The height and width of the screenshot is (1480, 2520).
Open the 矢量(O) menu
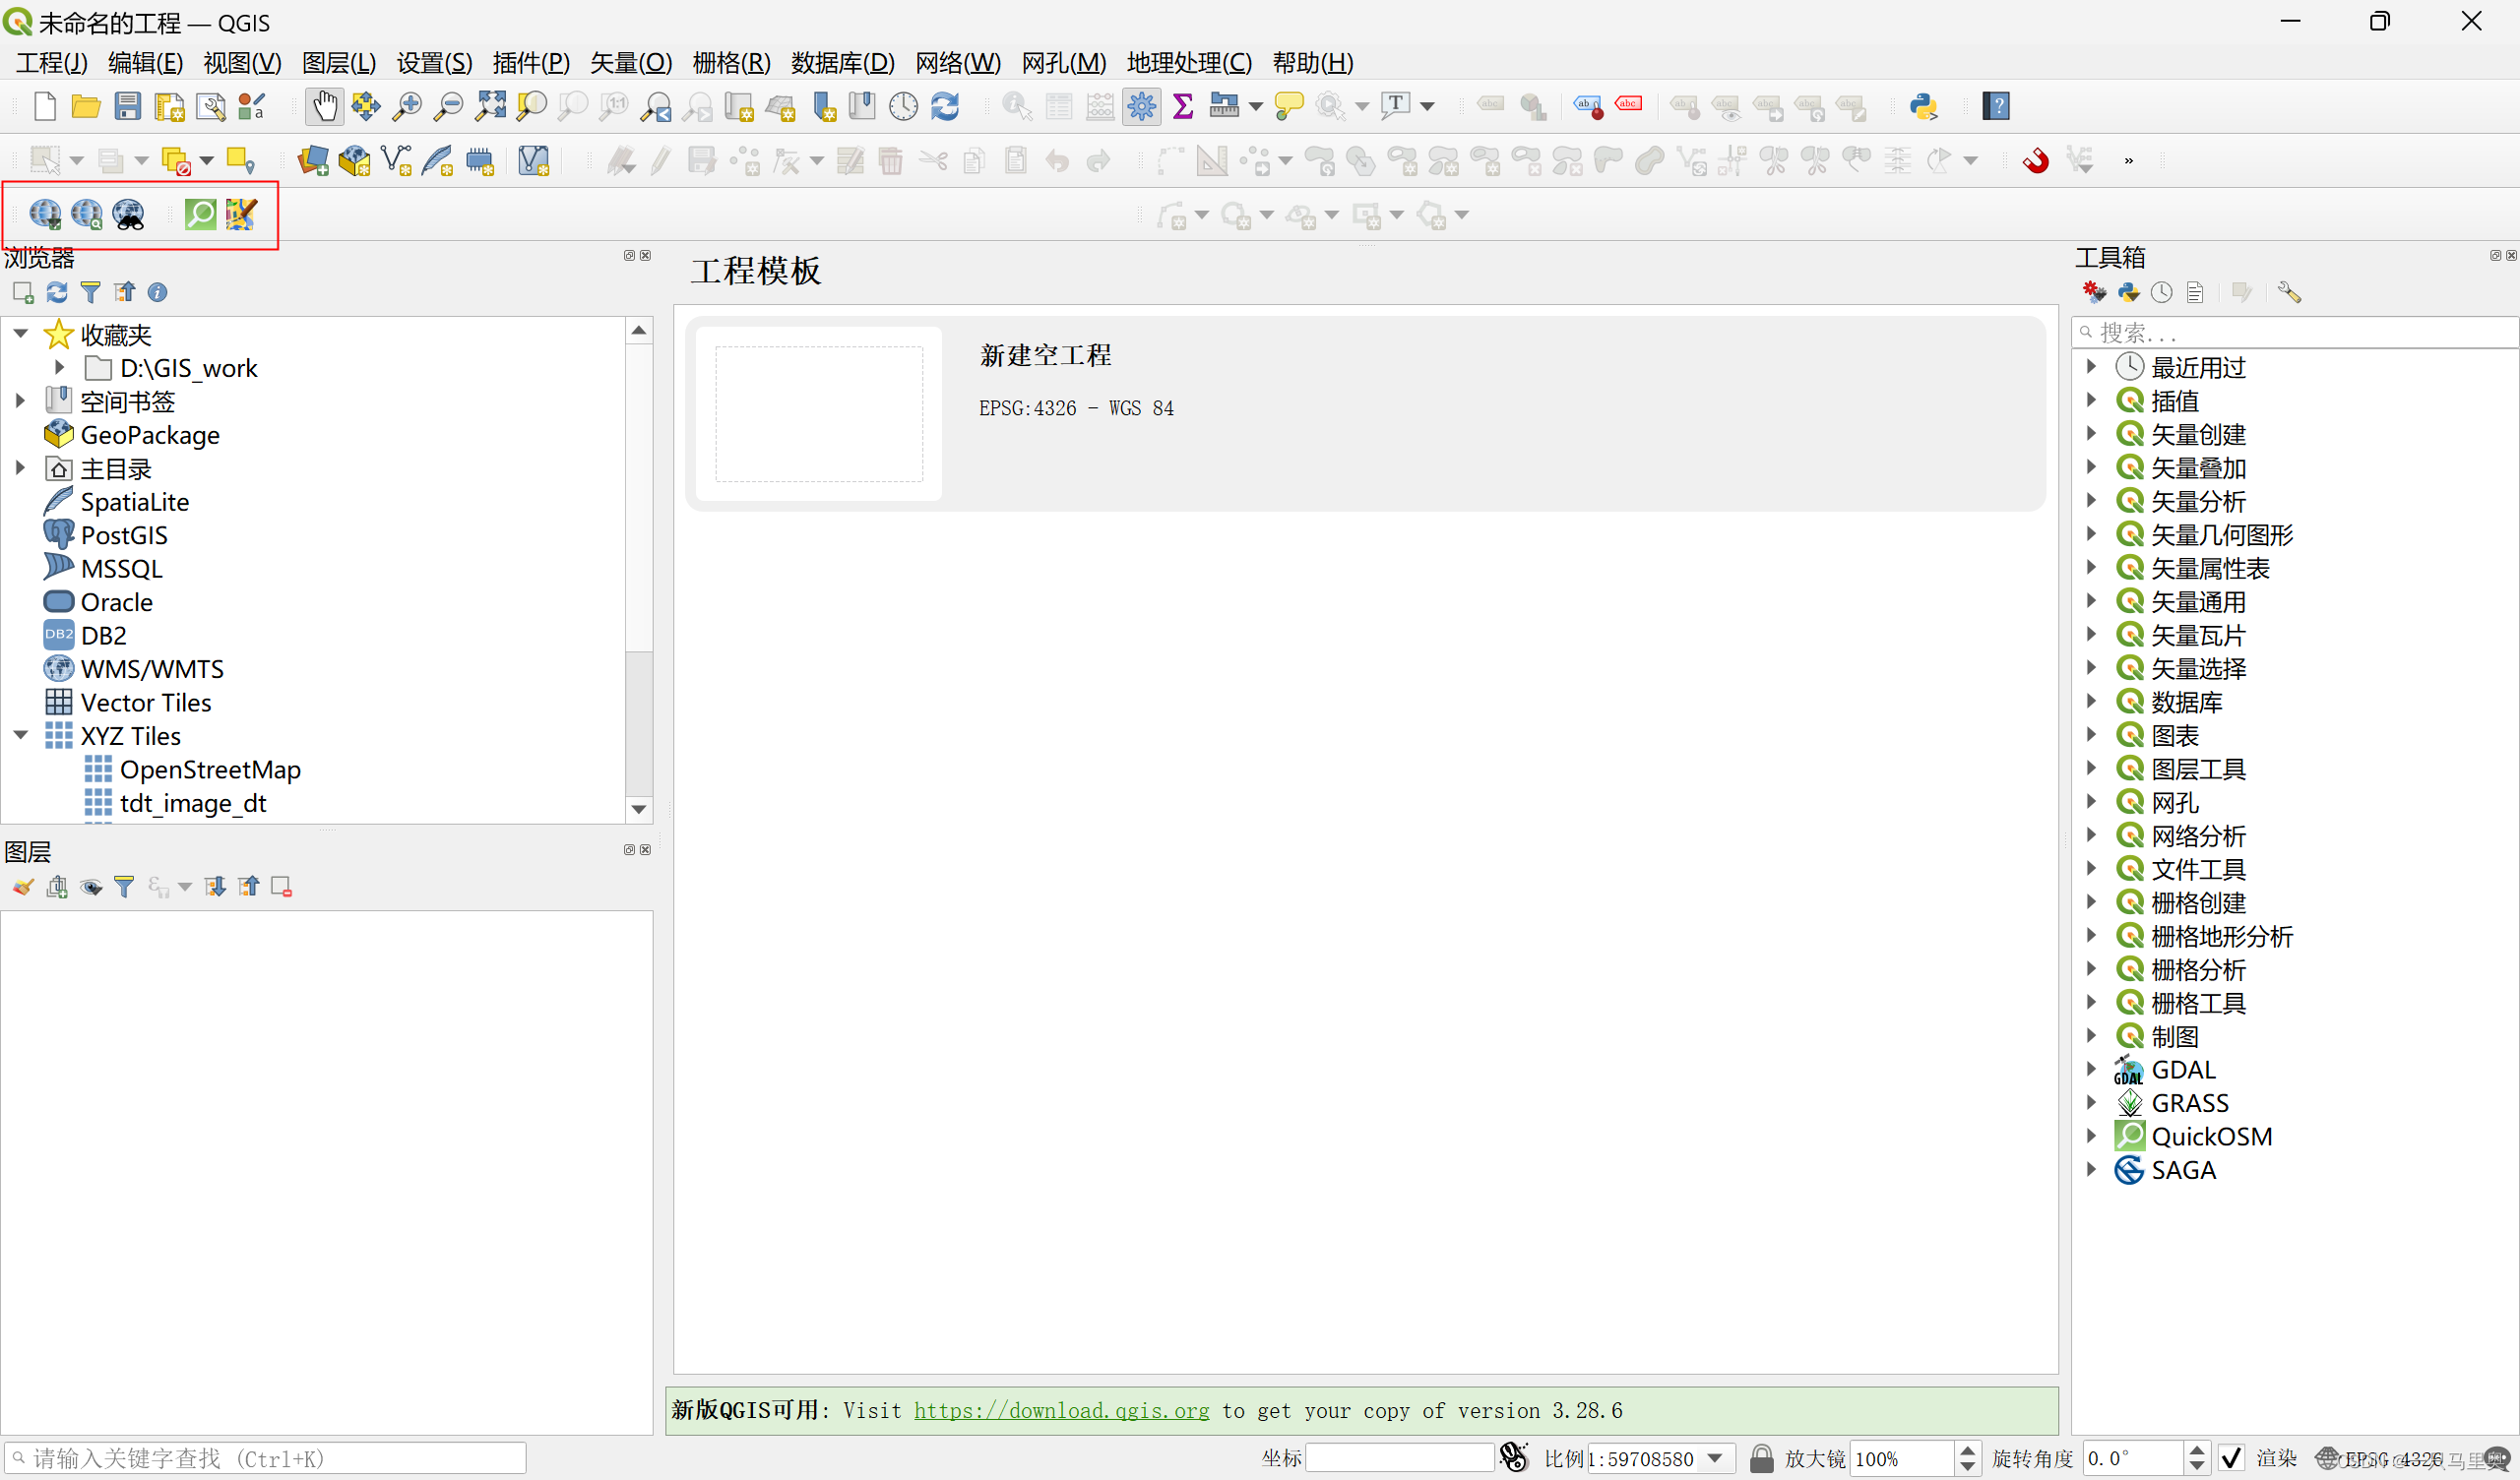pos(630,62)
